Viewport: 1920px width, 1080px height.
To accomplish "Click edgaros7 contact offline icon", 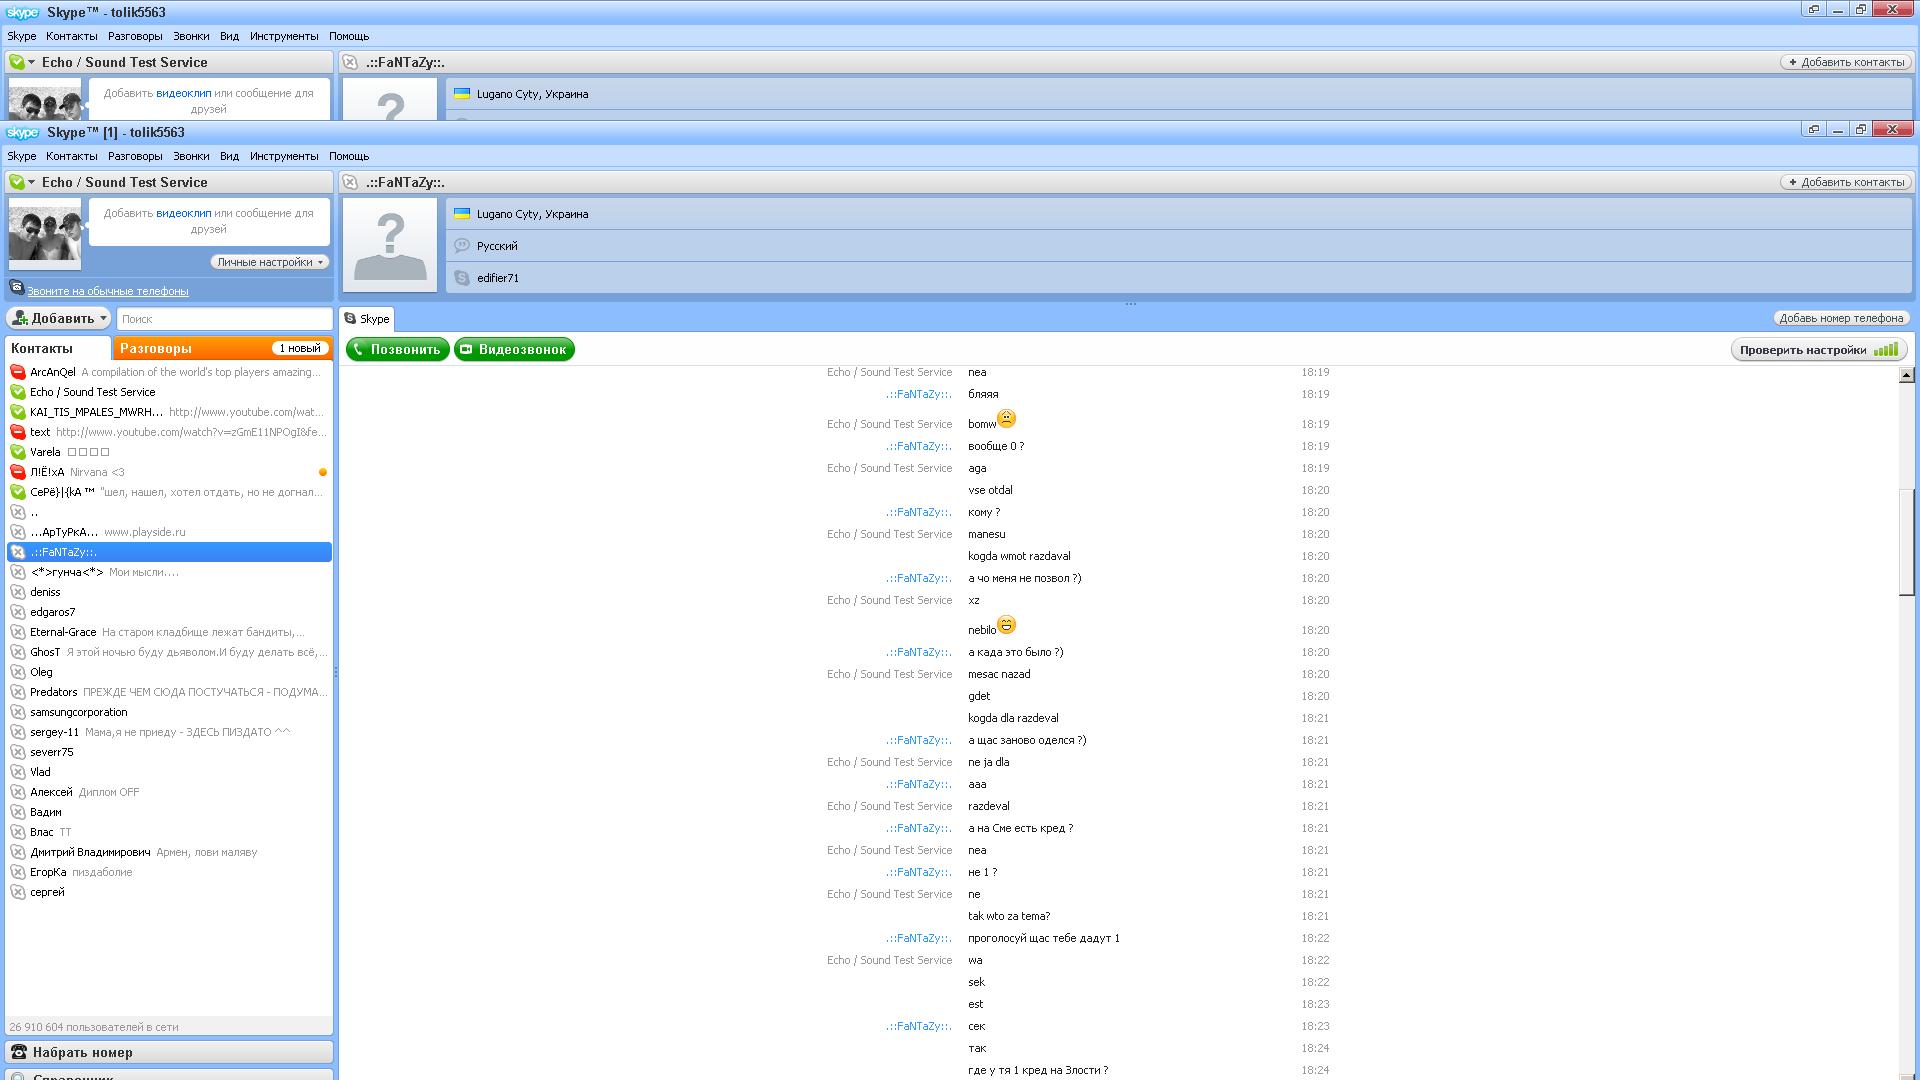I will tap(18, 612).
